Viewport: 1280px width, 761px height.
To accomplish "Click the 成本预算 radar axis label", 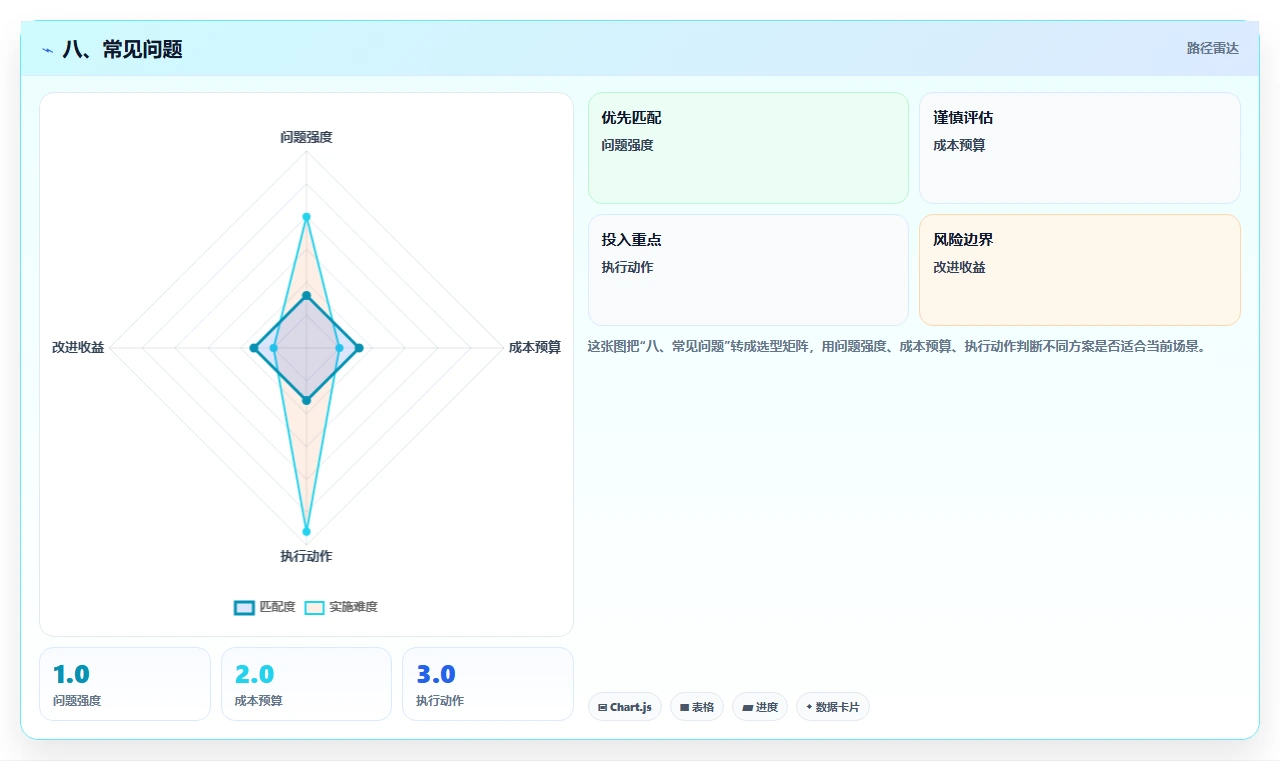I will click(535, 347).
